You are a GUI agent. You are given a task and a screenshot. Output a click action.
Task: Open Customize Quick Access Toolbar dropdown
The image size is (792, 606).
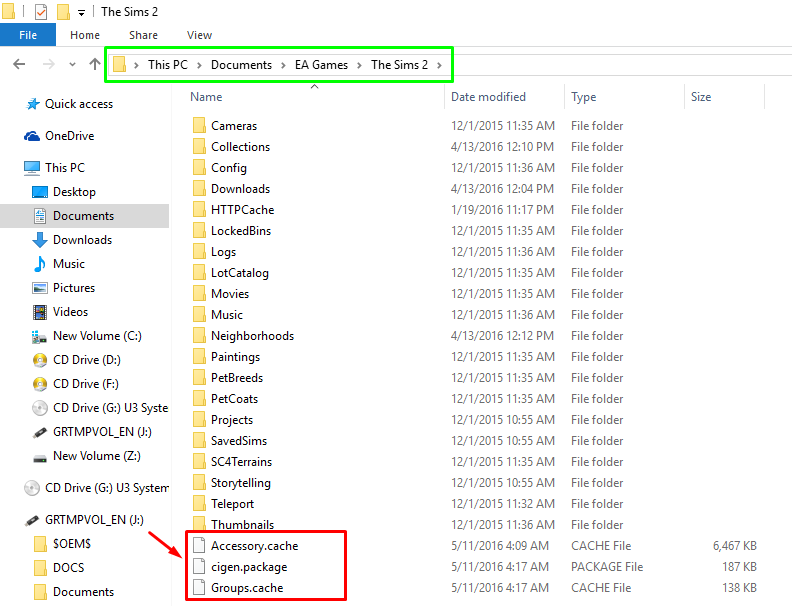click(81, 13)
